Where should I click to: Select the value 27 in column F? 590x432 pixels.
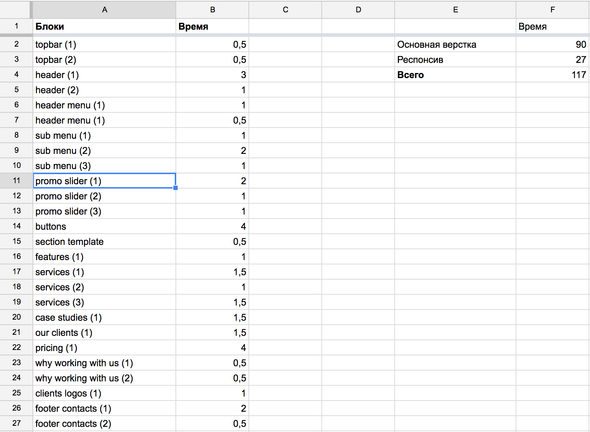pyautogui.click(x=553, y=59)
